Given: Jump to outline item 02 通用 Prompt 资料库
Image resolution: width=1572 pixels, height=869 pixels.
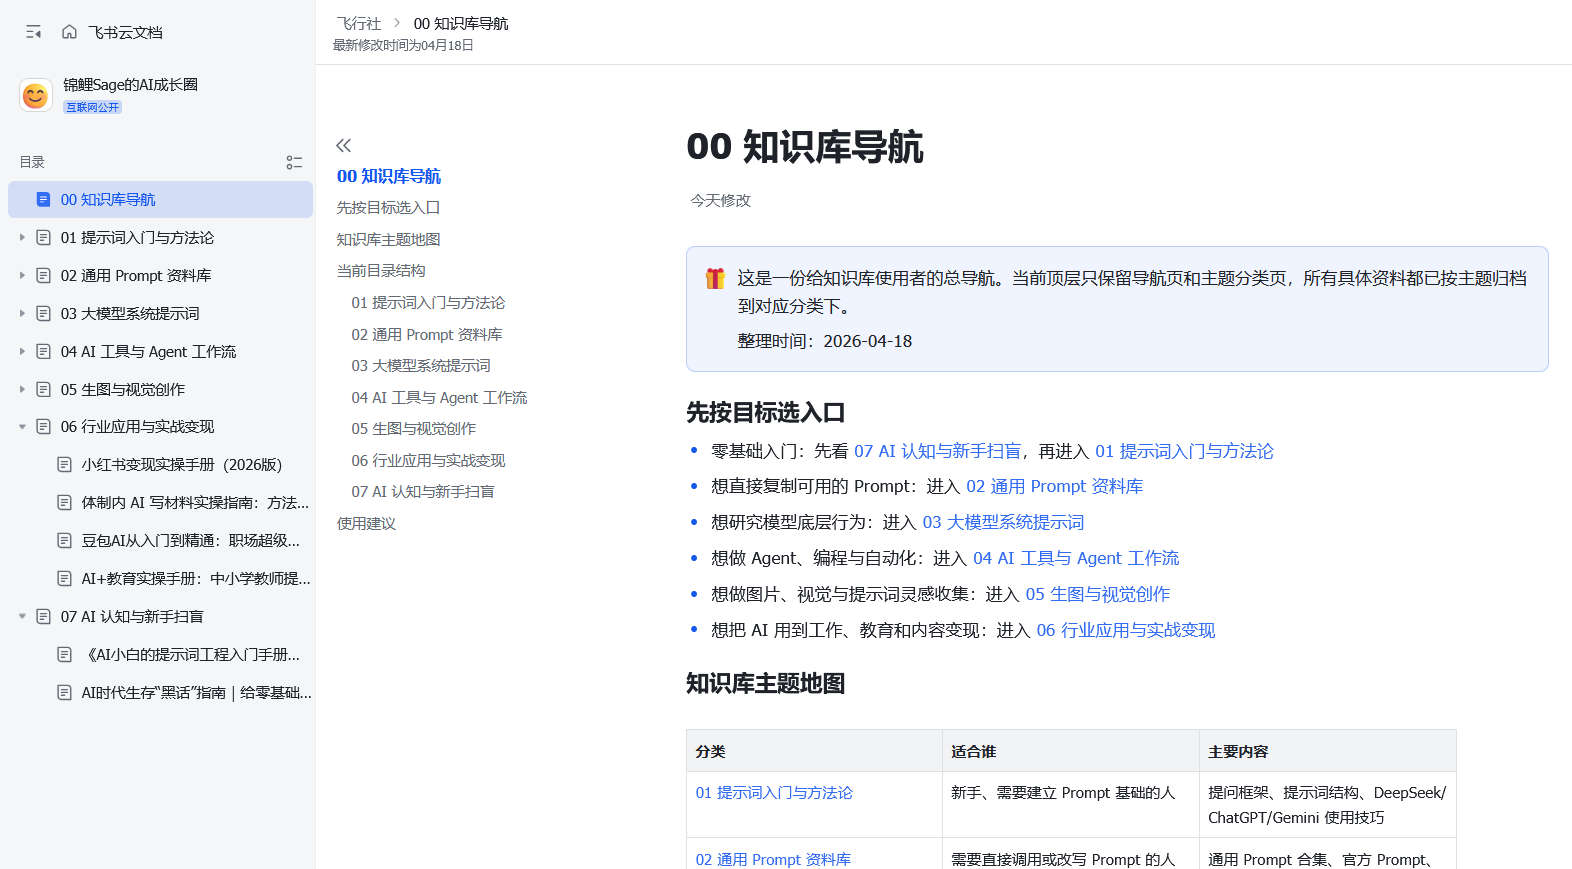Looking at the screenshot, I should click(x=427, y=335).
